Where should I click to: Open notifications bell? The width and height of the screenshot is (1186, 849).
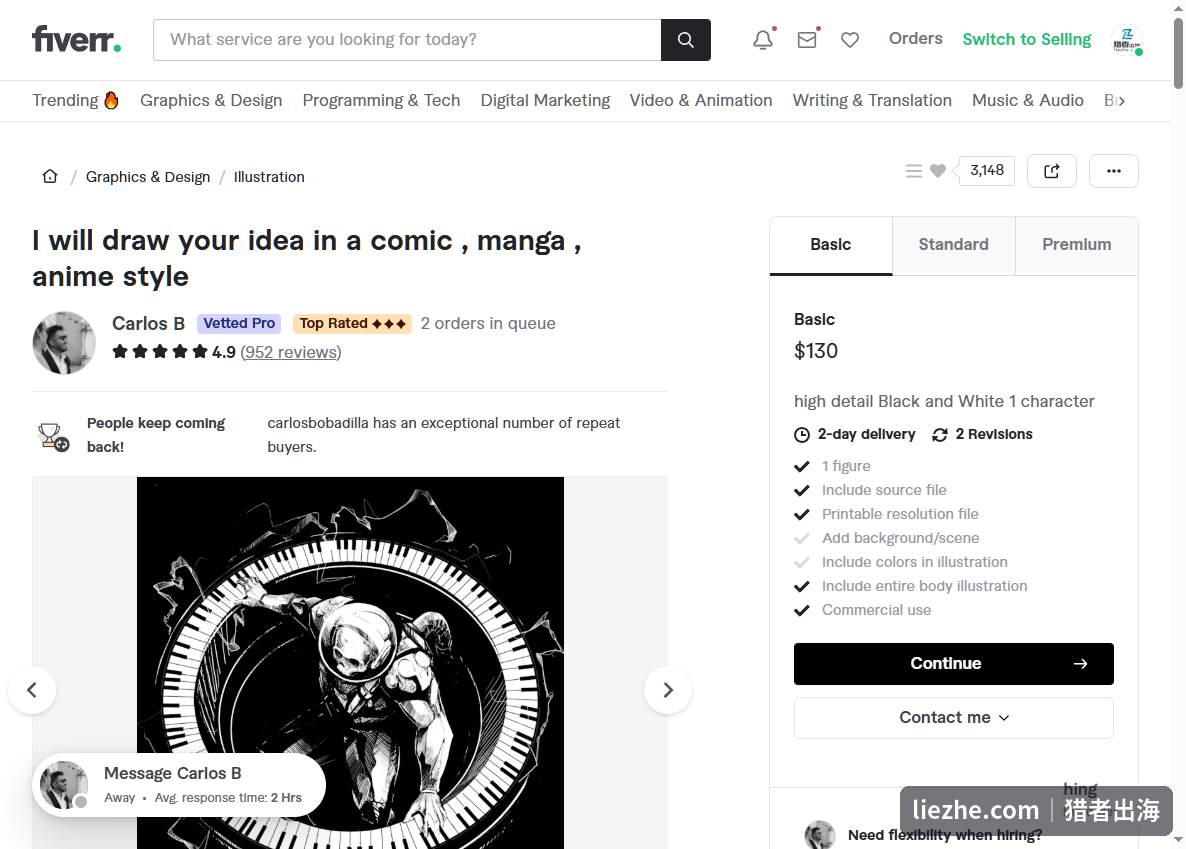[x=763, y=39]
